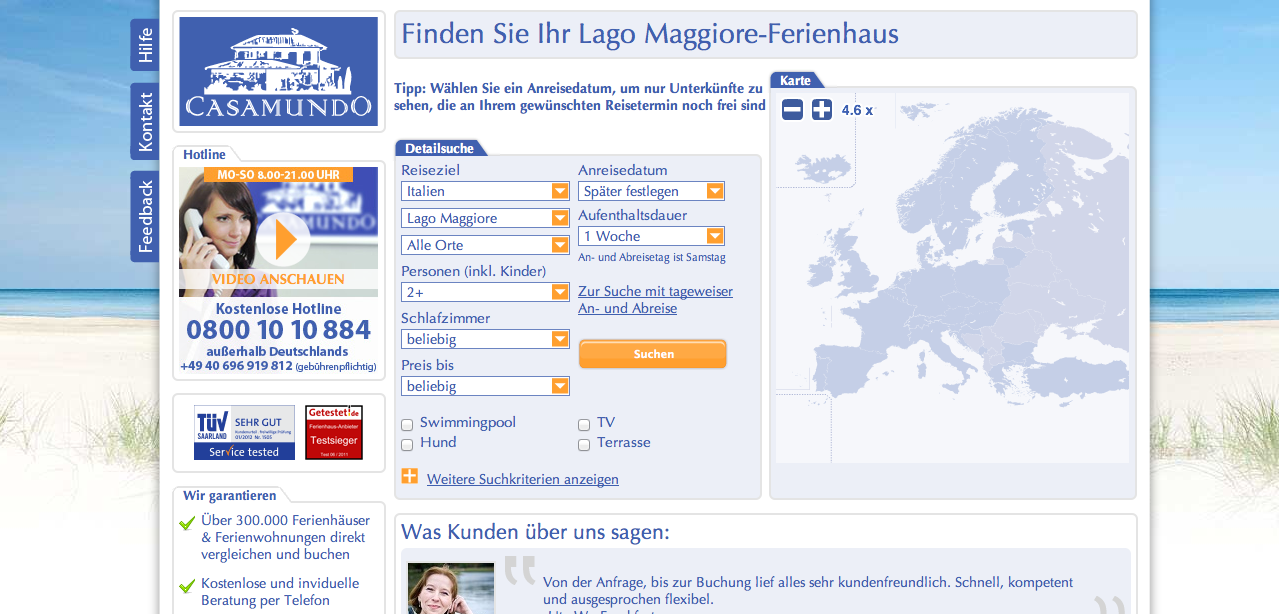Tick the Hund checkbox
This screenshot has height=614, width=1279.
click(407, 445)
